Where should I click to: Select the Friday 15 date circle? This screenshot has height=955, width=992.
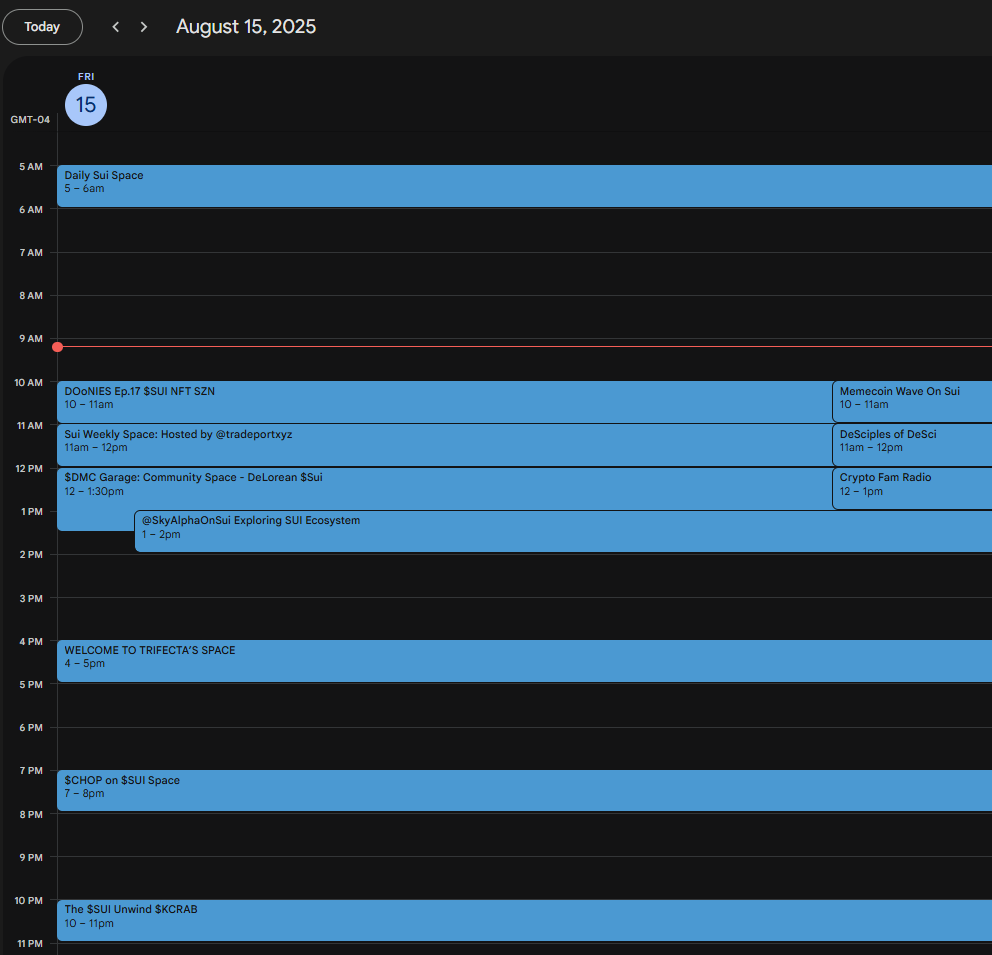[86, 105]
